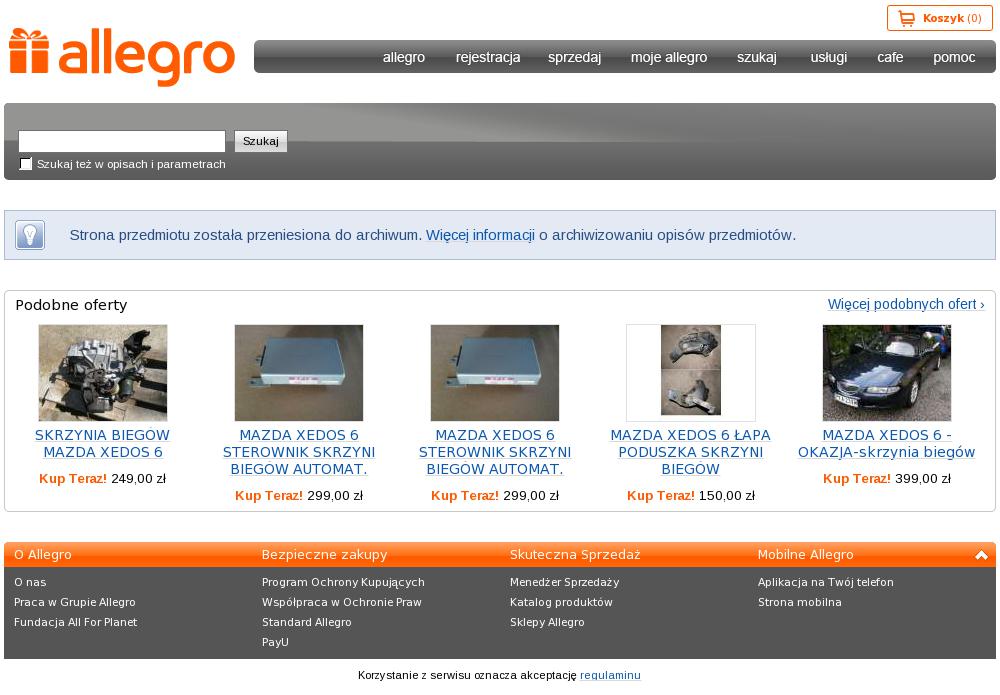The image size is (1000, 695).
Task: Focus the search text field
Action: pyautogui.click(x=122, y=141)
